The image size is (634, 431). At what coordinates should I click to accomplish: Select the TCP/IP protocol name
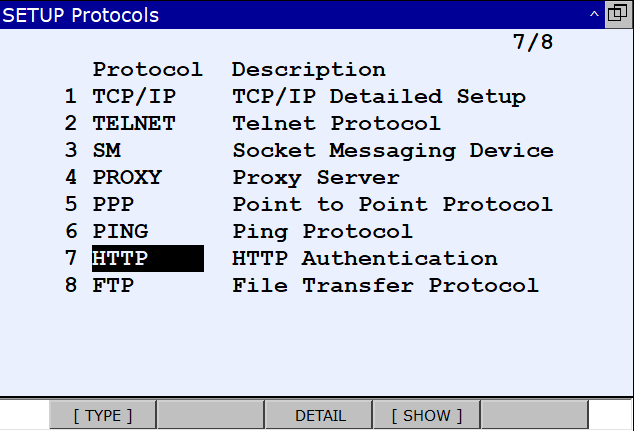(x=127, y=97)
